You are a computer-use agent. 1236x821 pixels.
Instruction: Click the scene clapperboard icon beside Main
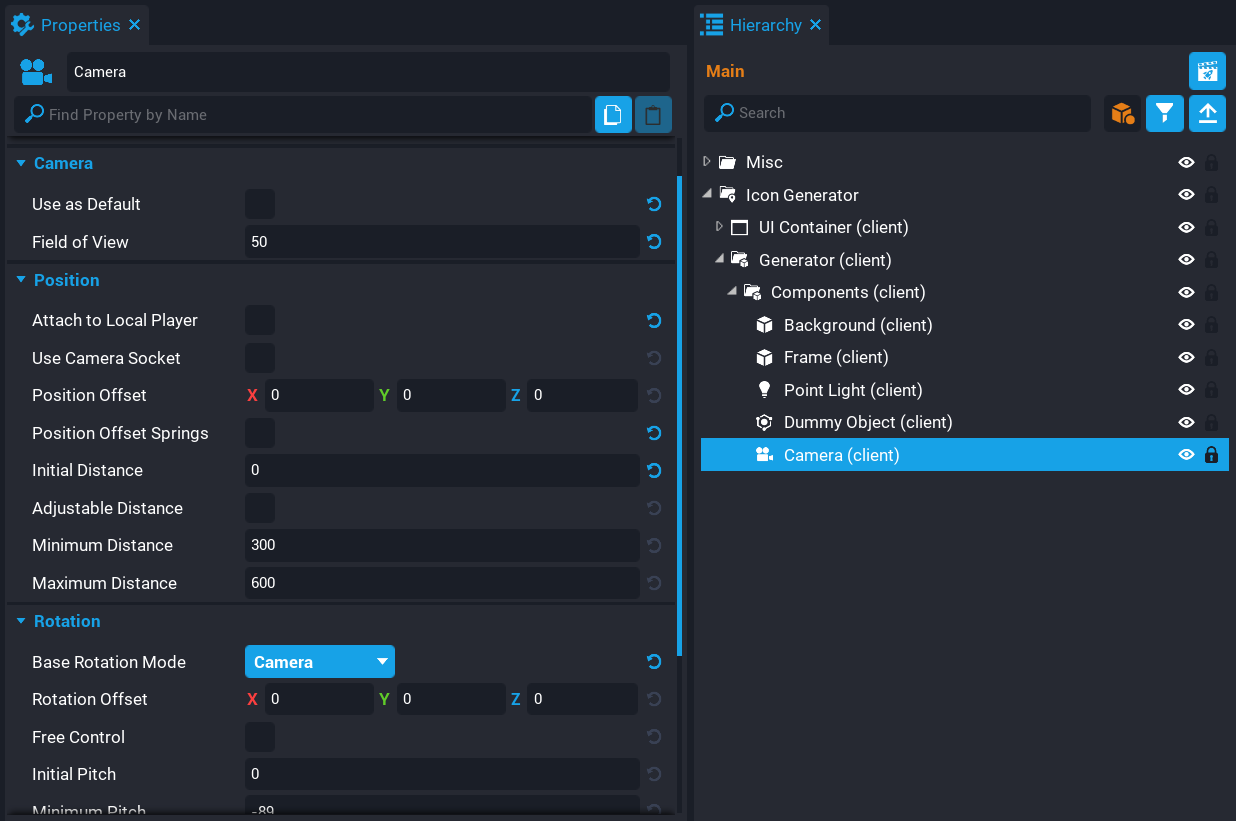[1207, 71]
